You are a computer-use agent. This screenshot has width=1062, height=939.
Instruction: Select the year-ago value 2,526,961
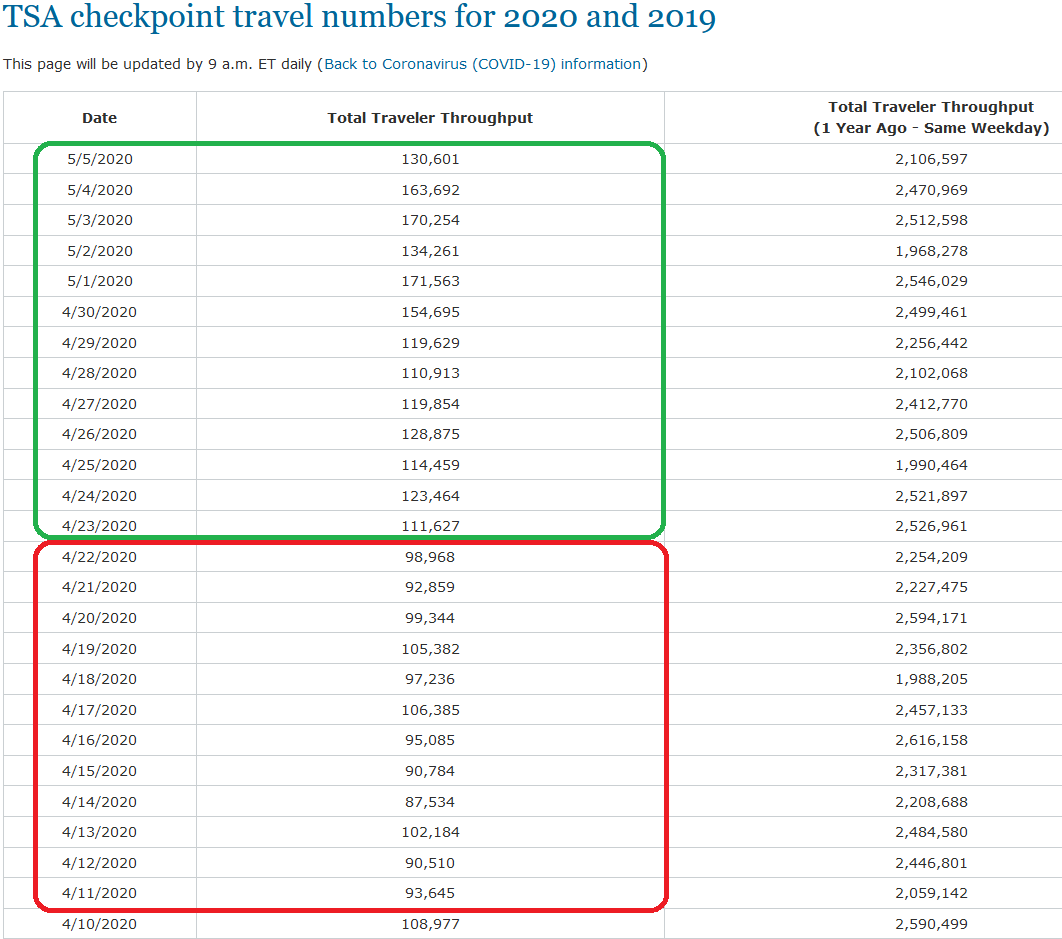[x=931, y=526]
